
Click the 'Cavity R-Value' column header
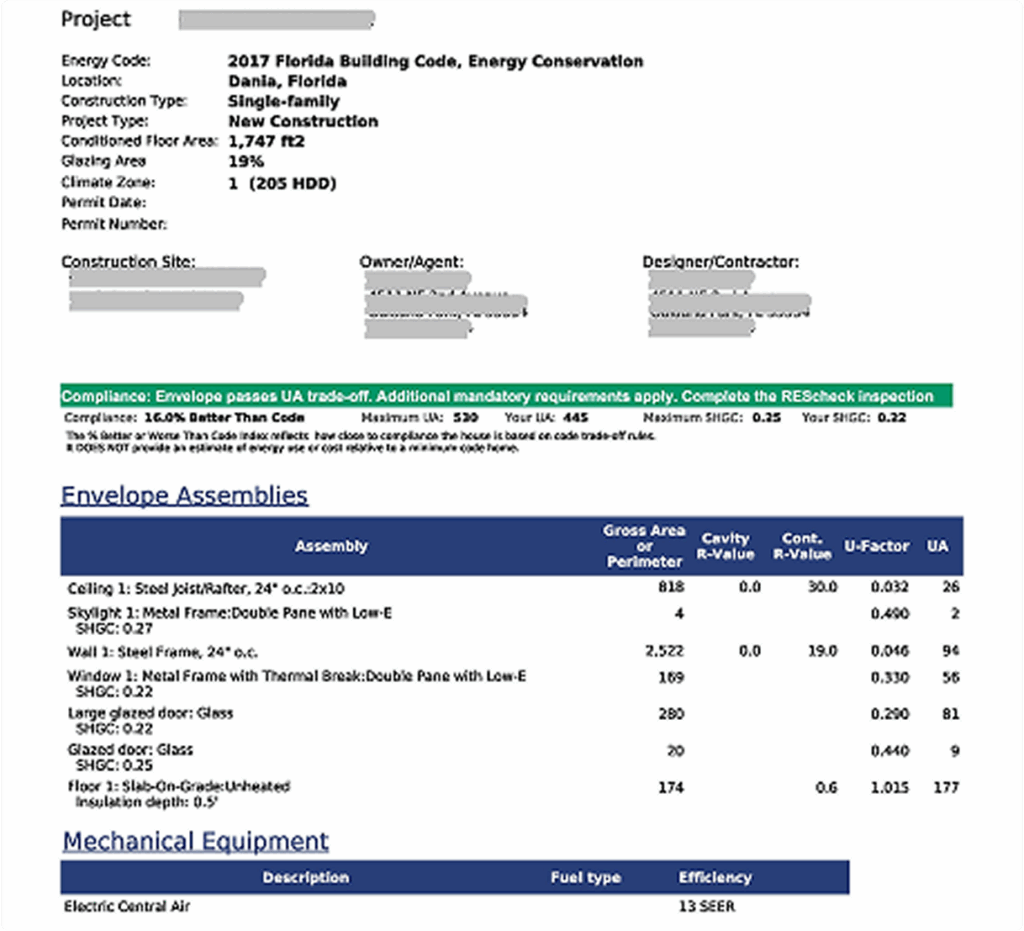pos(726,546)
